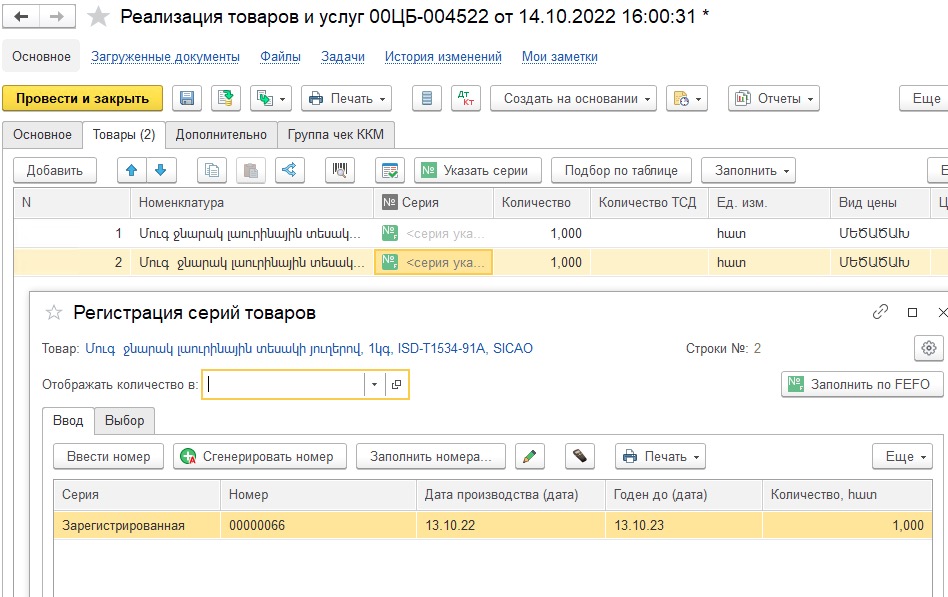The image size is (948, 597).
Task: Click the Заполнить по FEFO button
Action: tap(862, 384)
